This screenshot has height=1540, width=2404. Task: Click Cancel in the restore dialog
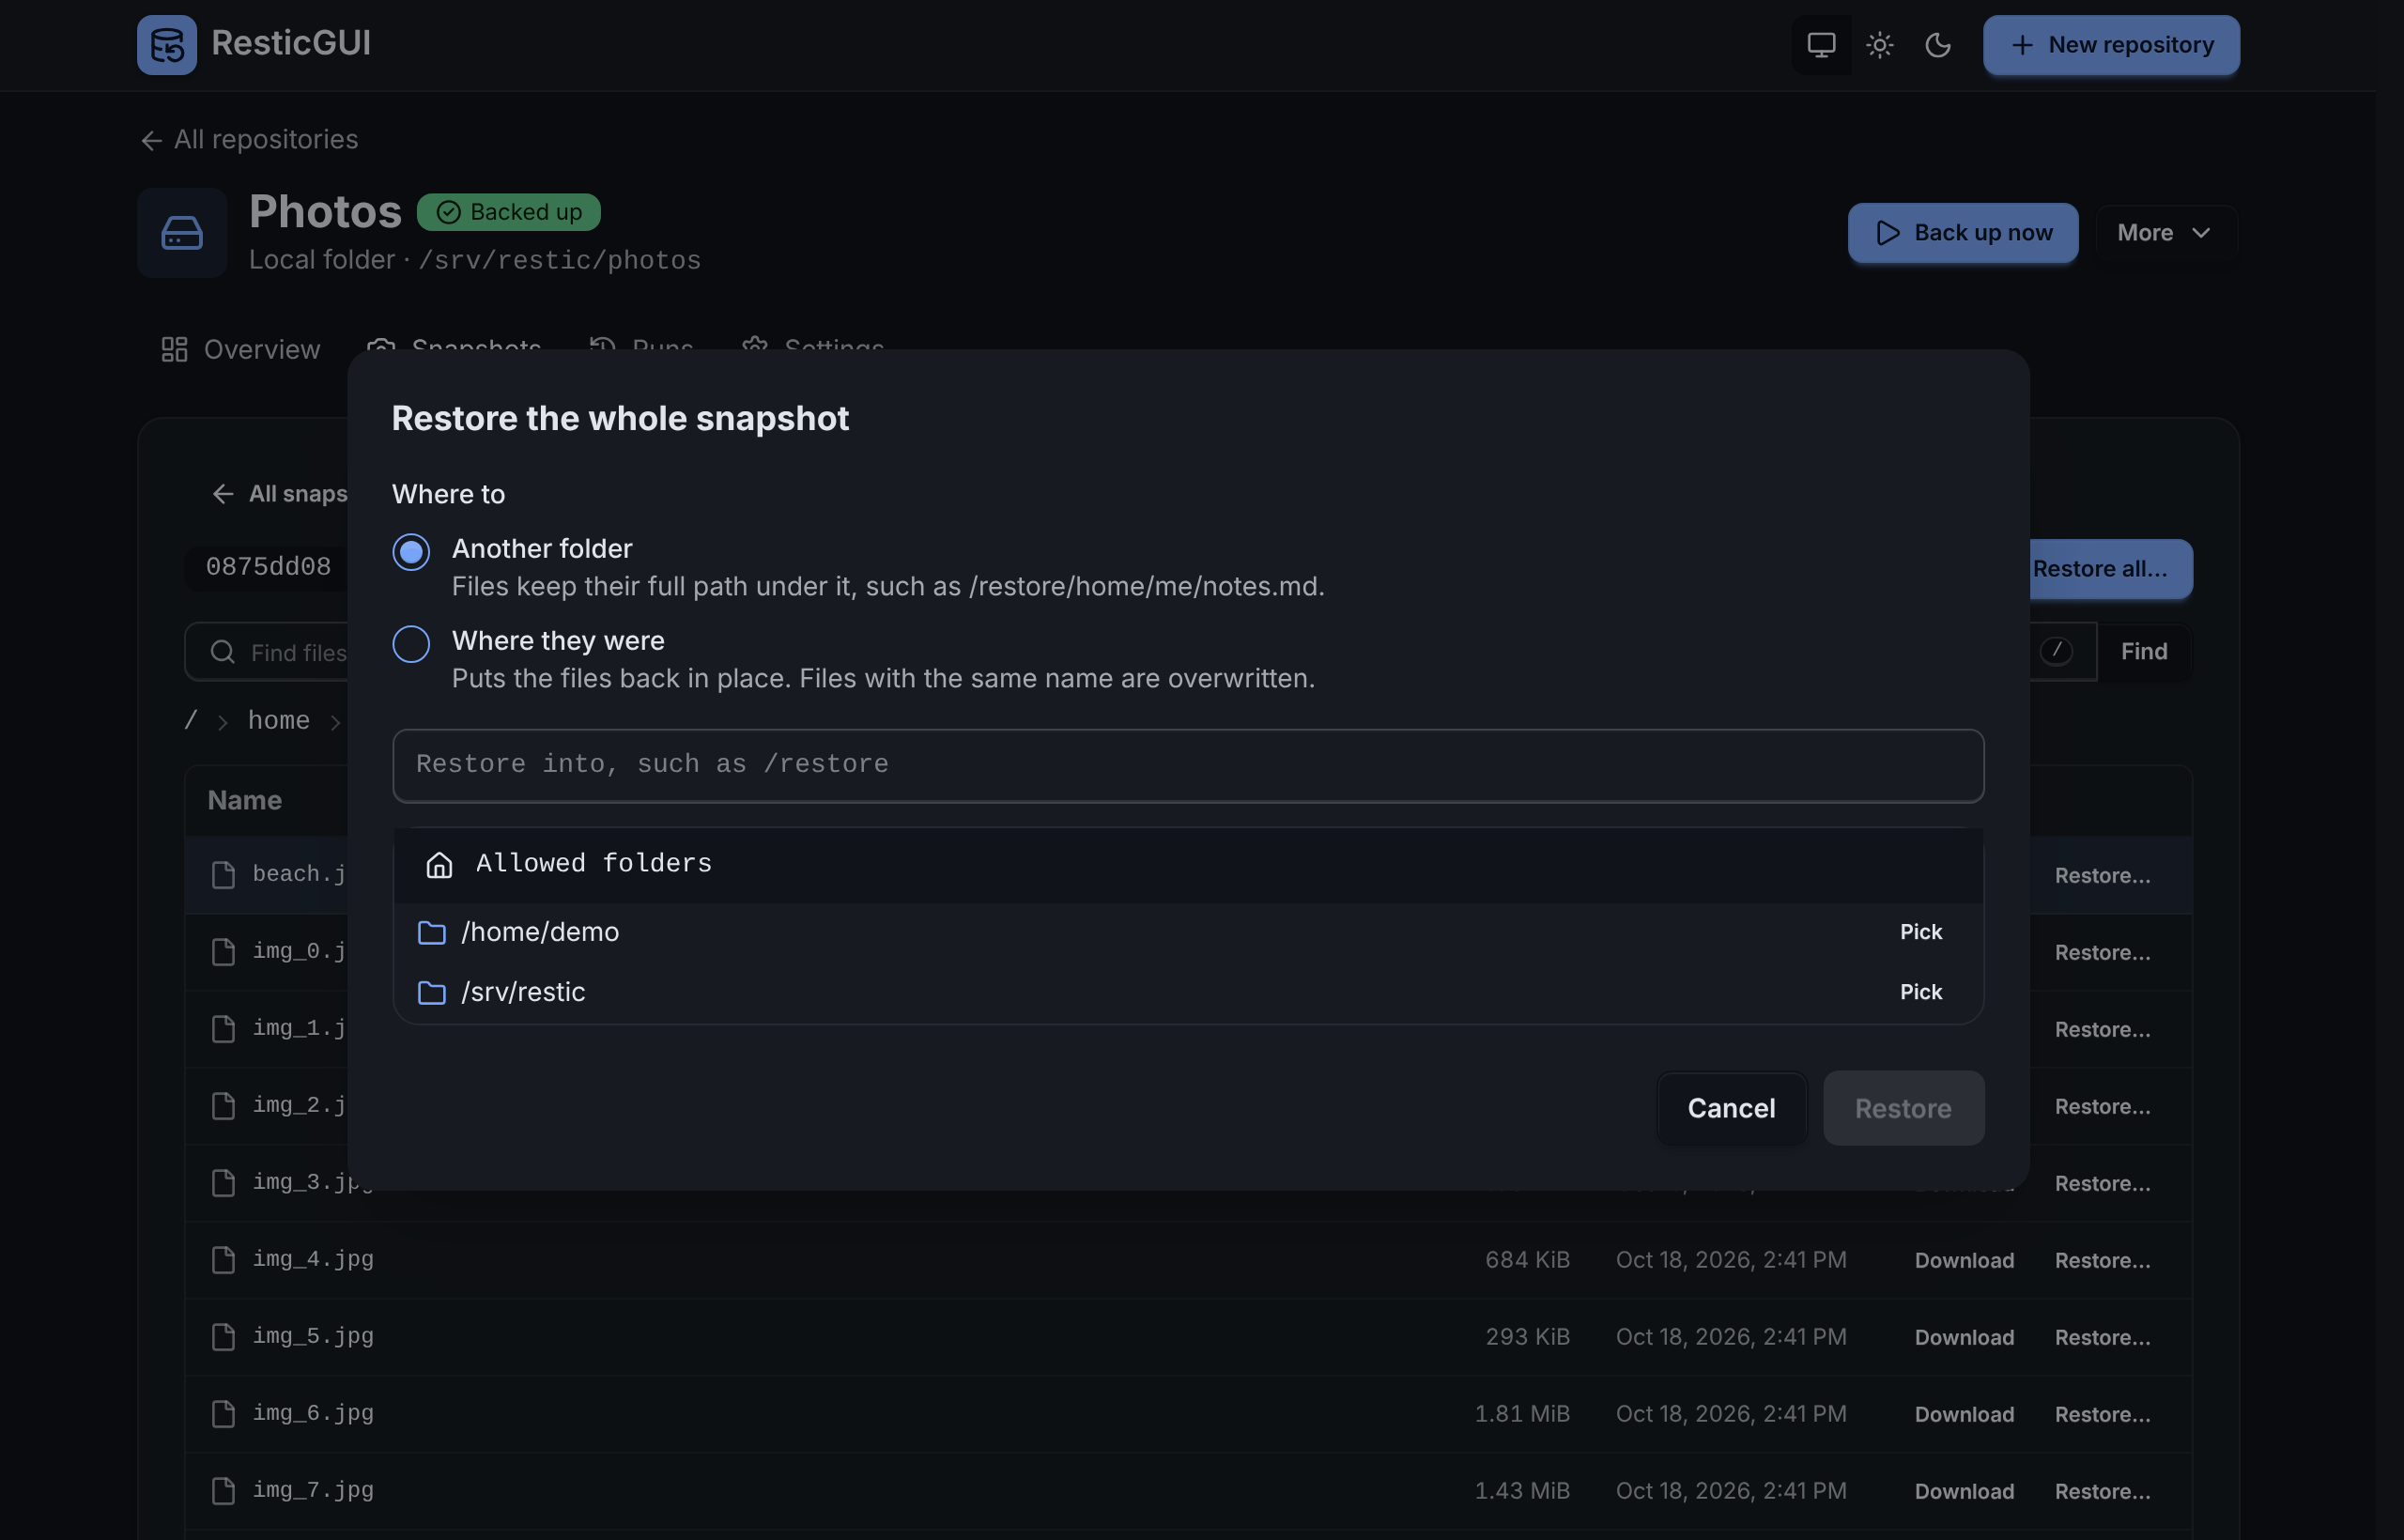1731,1108
